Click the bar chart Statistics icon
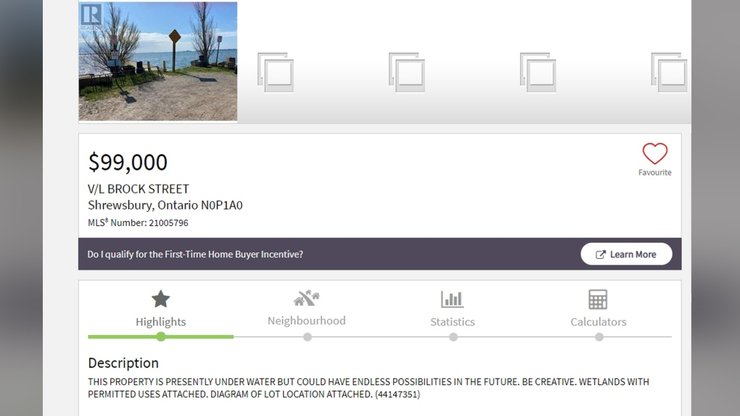Viewport: 740px width, 416px height. tap(452, 299)
